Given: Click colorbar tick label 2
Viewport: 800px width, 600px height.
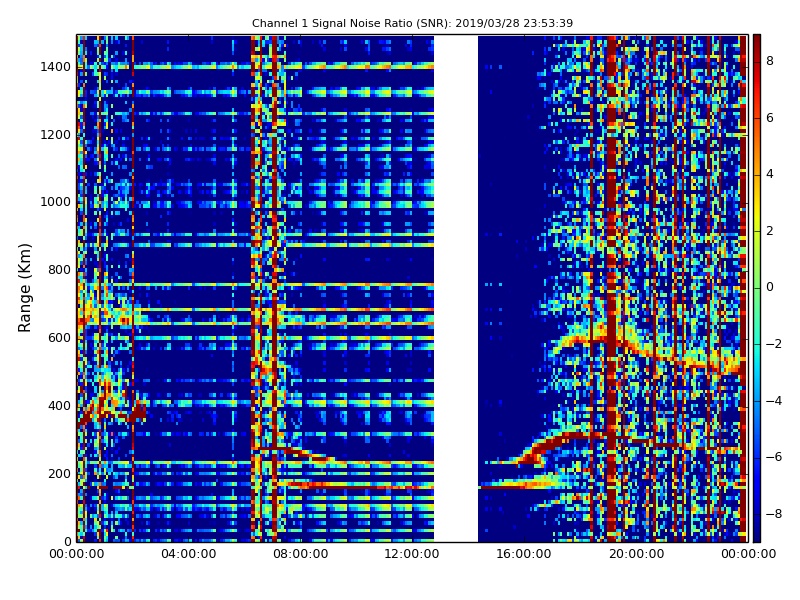Looking at the screenshot, I should point(770,231).
